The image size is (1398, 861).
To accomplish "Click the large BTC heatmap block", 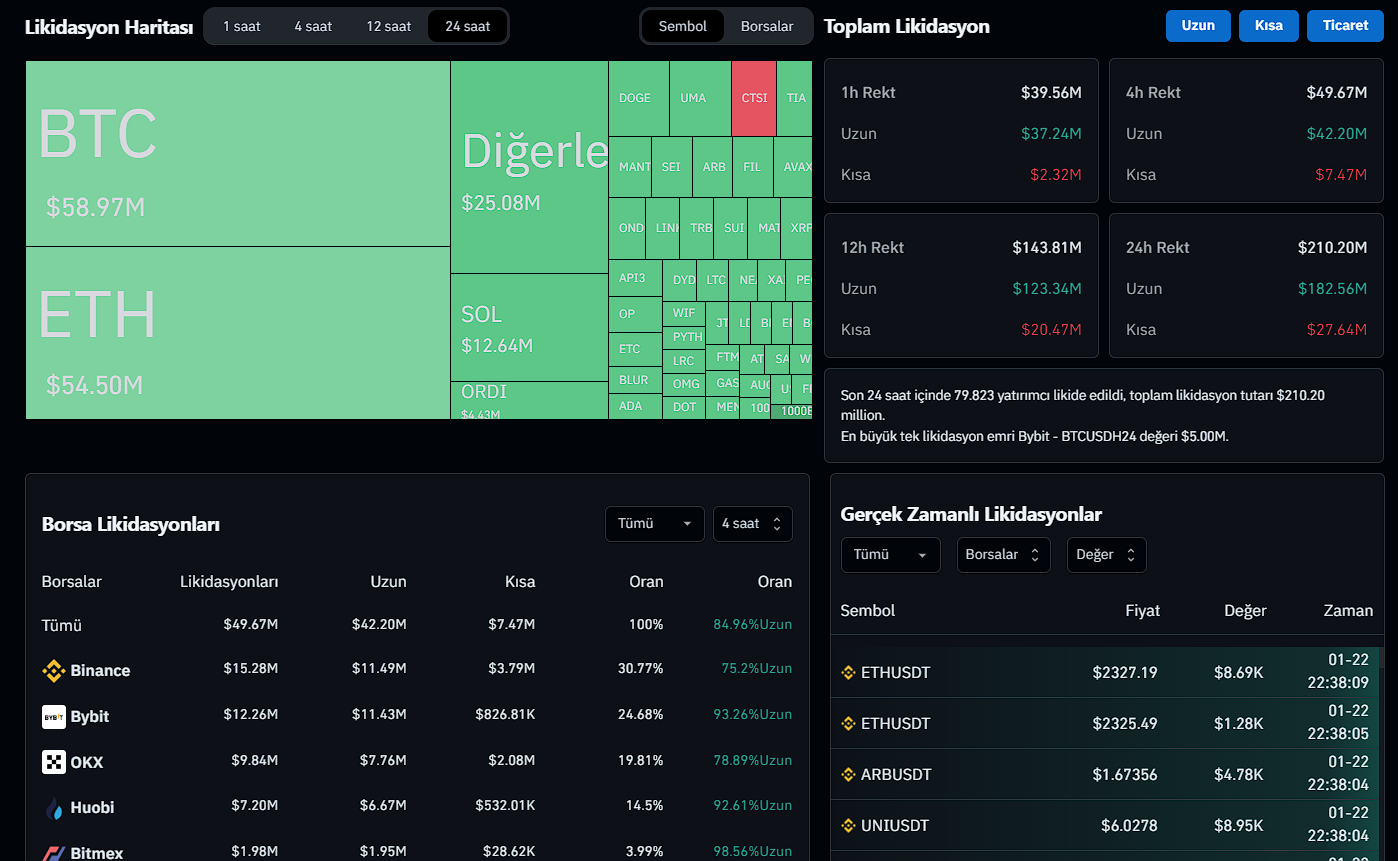I will [237, 153].
